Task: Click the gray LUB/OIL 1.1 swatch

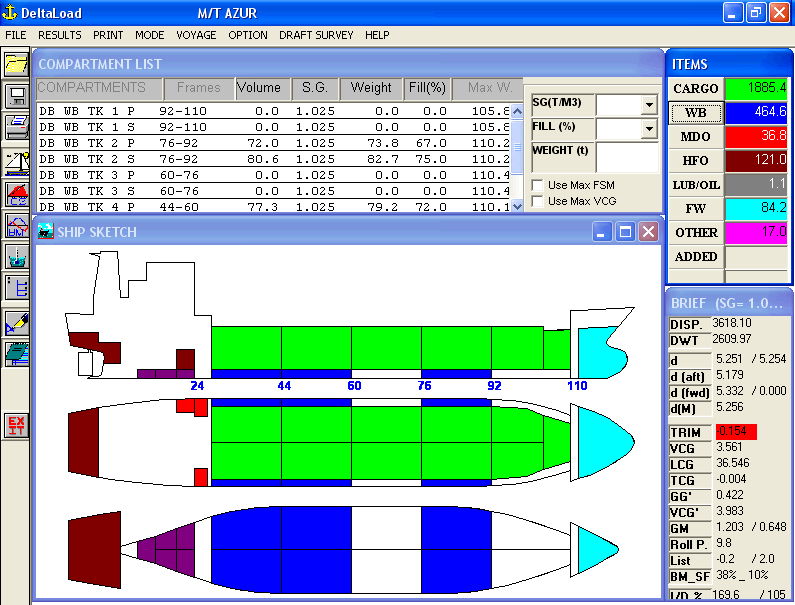Action: click(756, 185)
